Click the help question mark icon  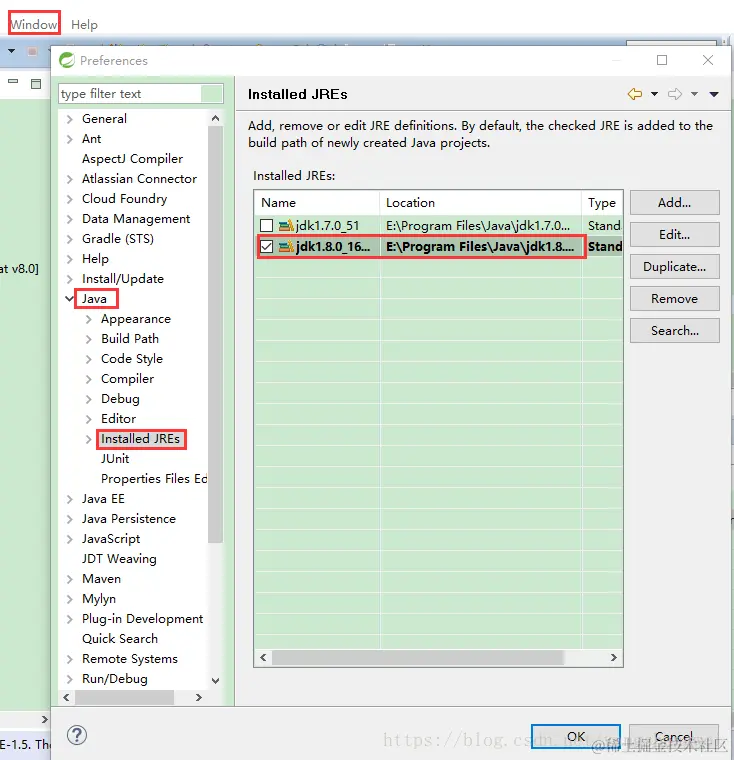click(77, 735)
